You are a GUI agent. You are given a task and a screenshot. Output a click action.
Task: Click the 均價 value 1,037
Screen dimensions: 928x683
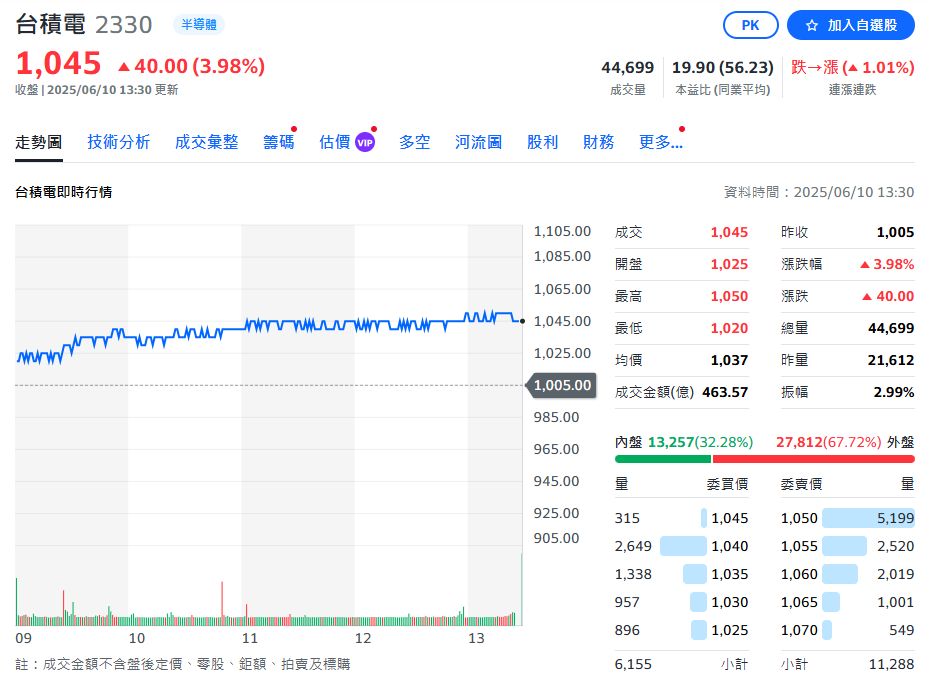tap(729, 360)
